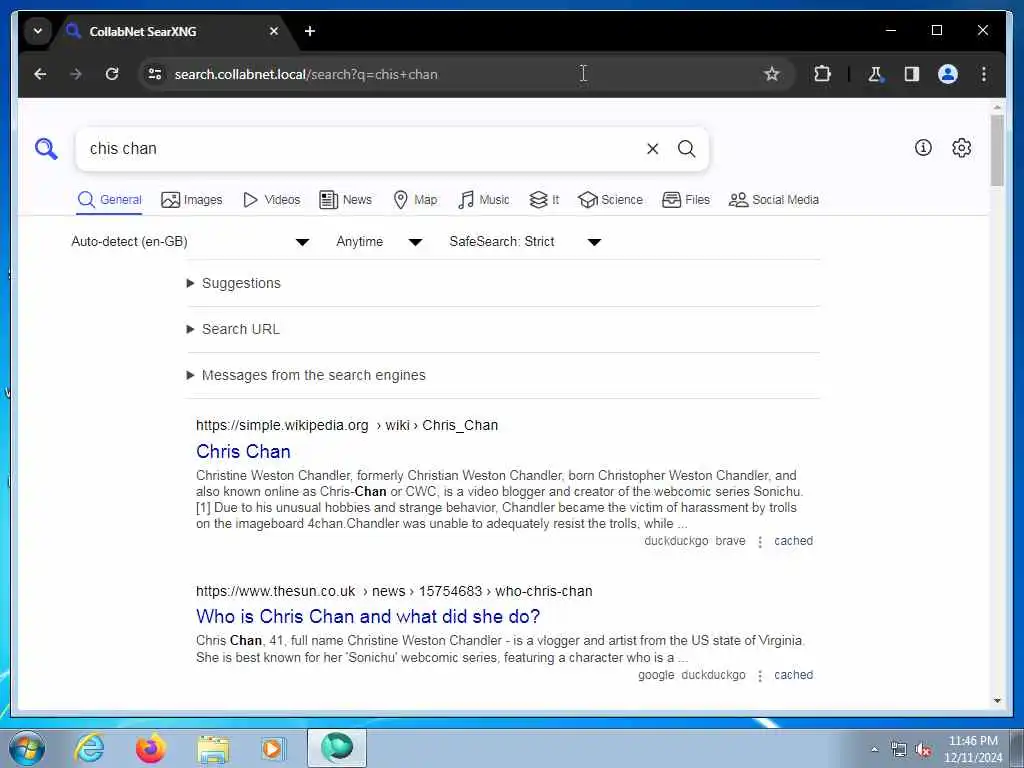Screen dimensions: 1024x768
Task: Switch to the Music category tab
Action: 484,200
